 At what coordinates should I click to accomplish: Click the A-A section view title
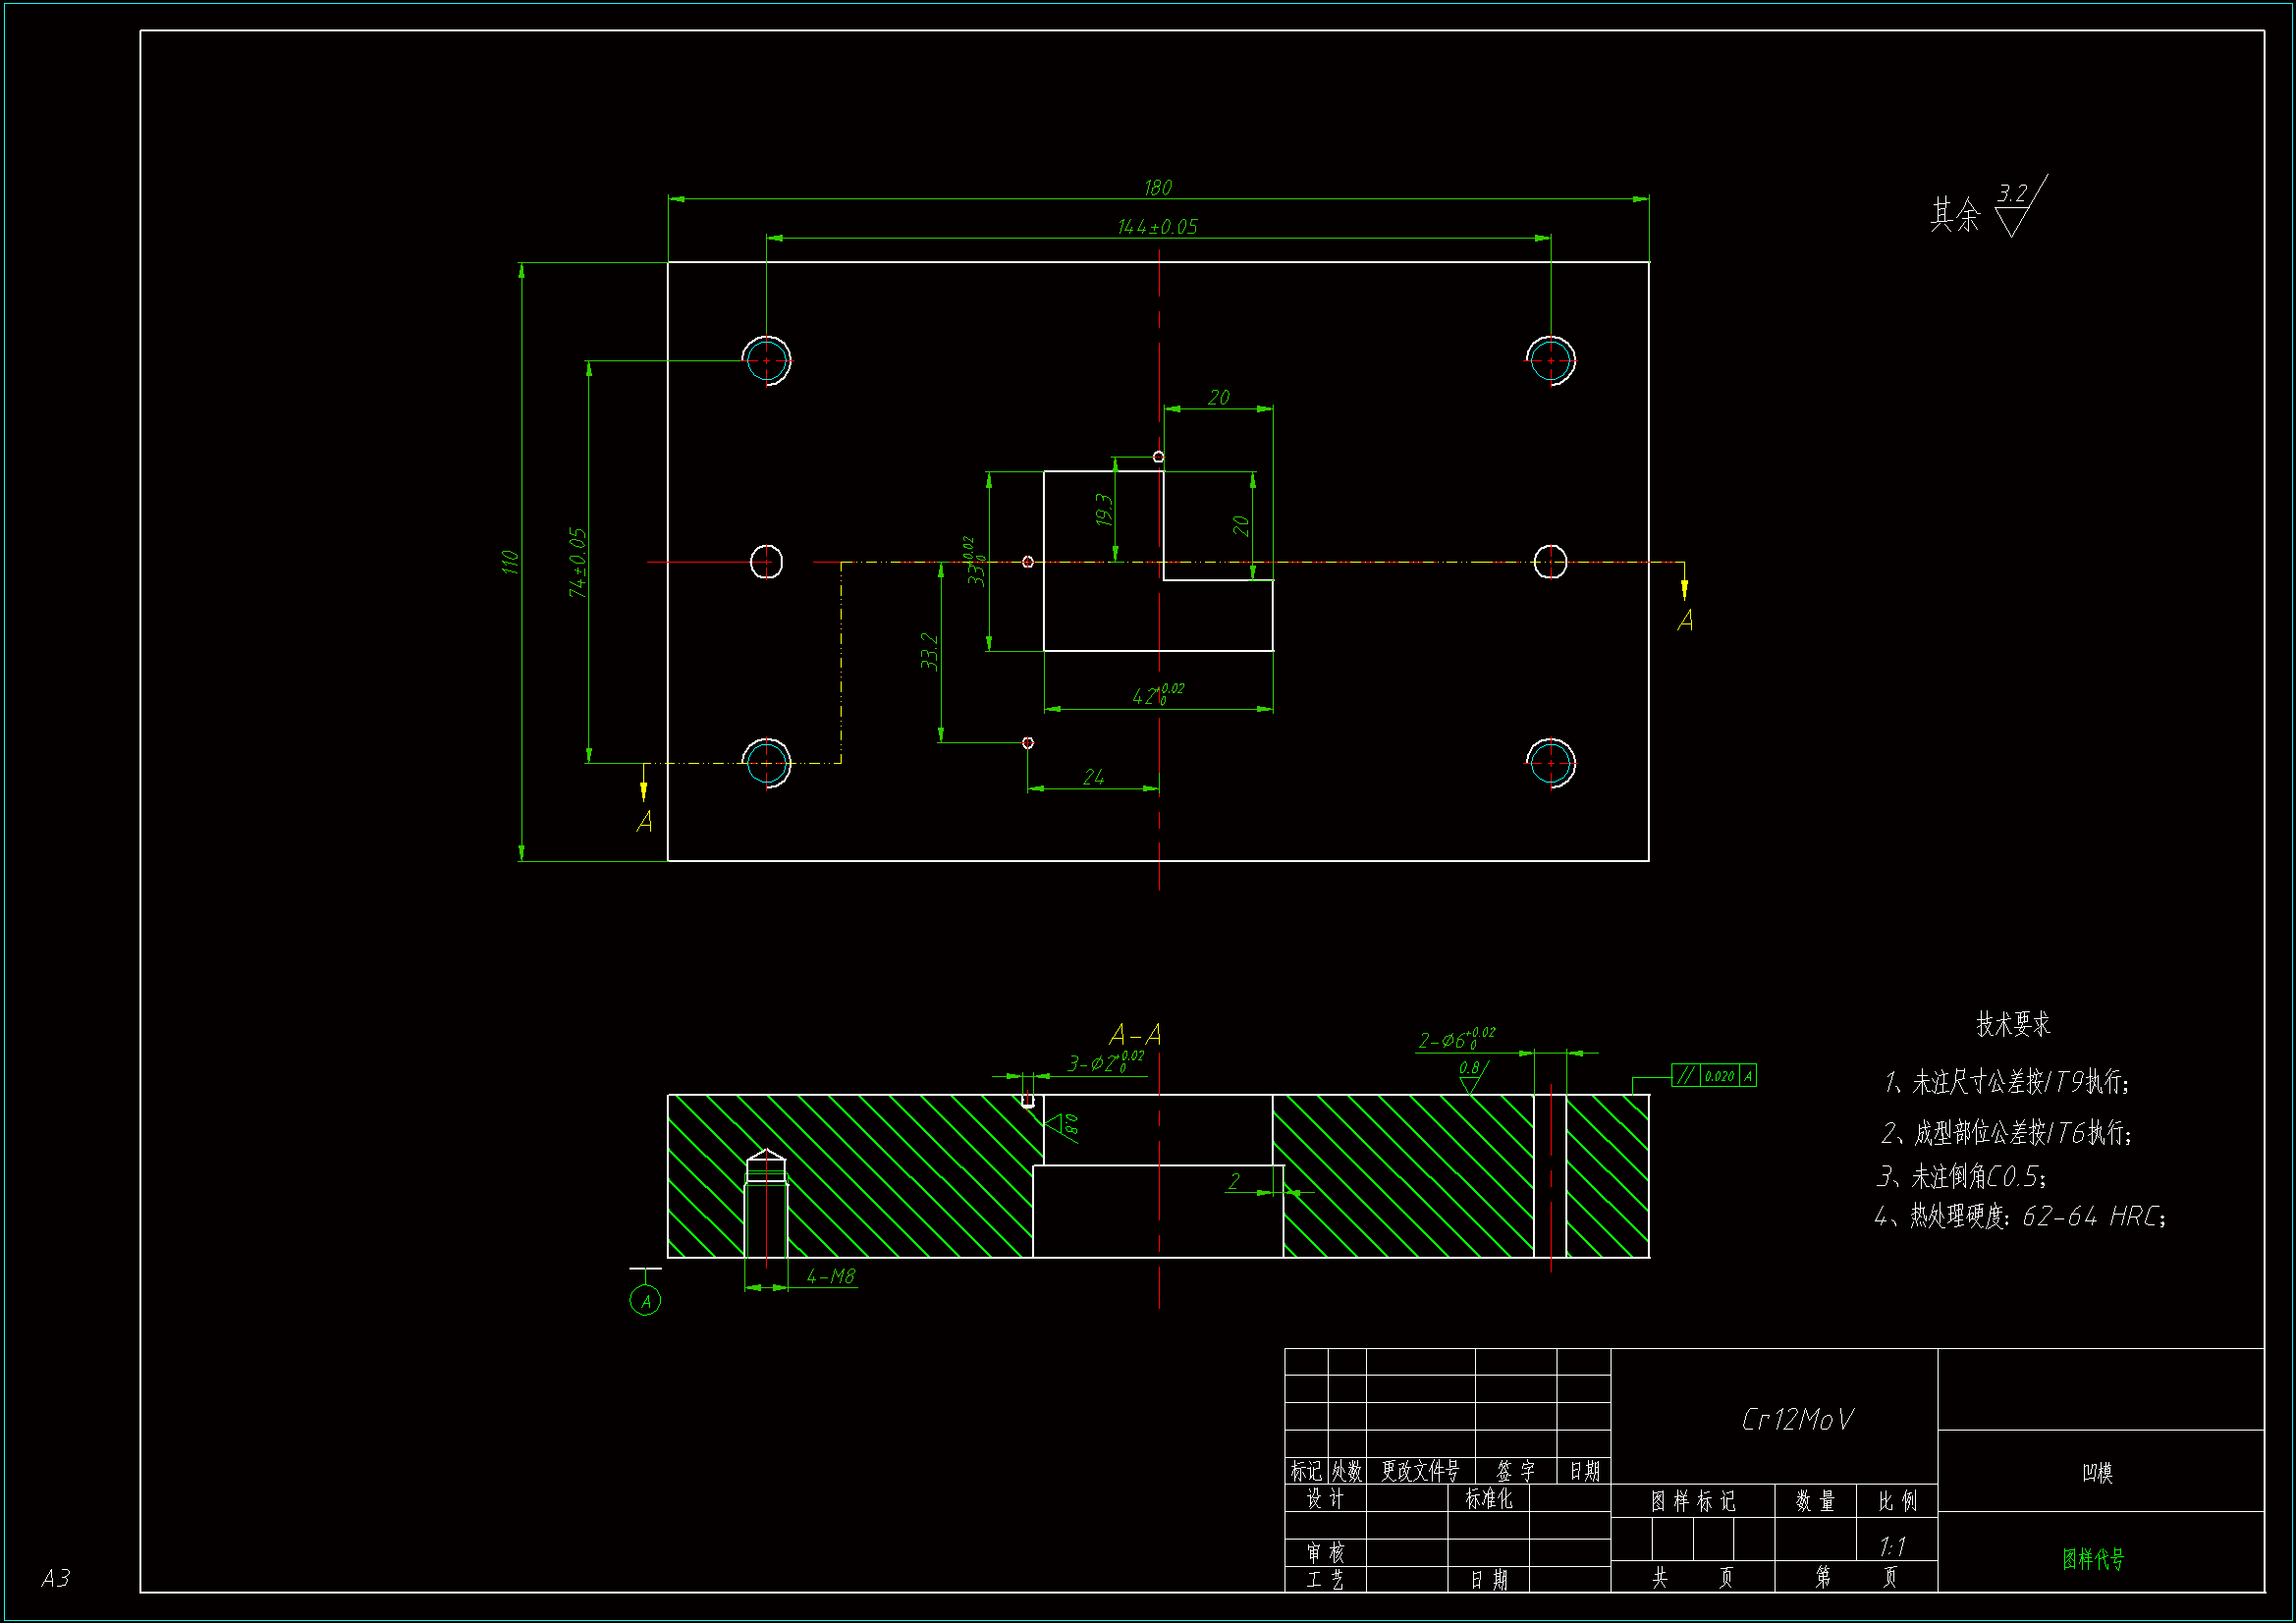(x=1135, y=1034)
